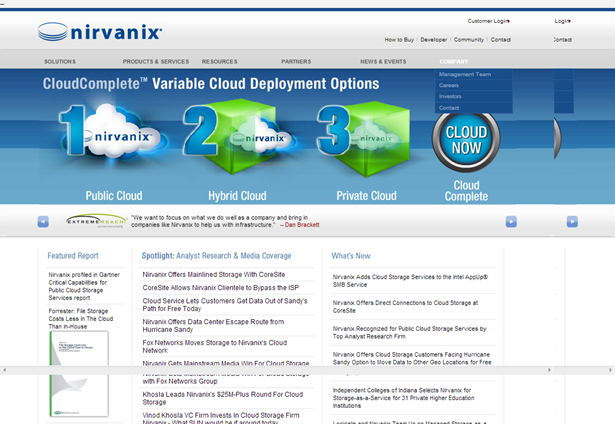Open the Community link

point(469,40)
